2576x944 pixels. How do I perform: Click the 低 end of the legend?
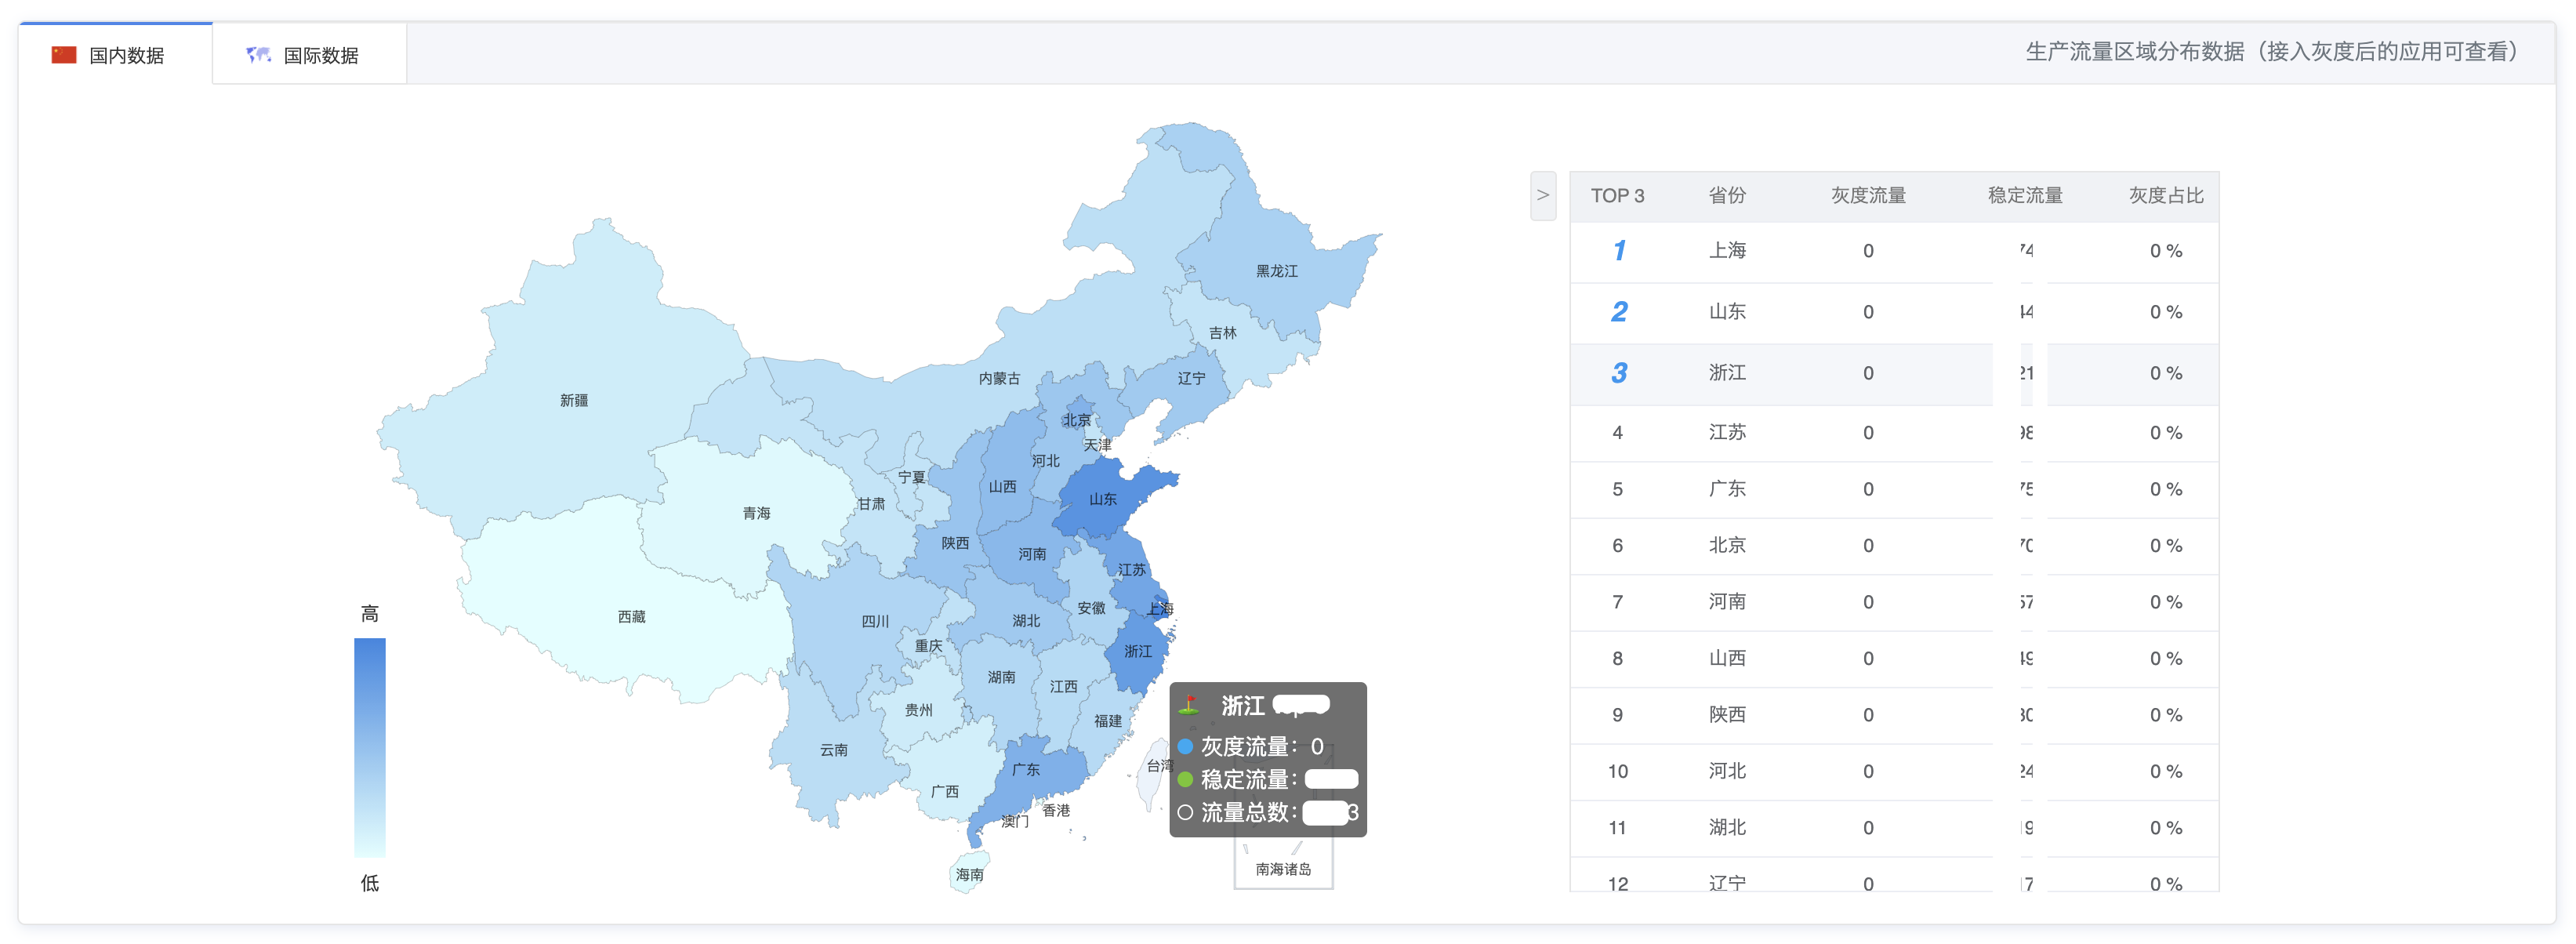tap(370, 883)
